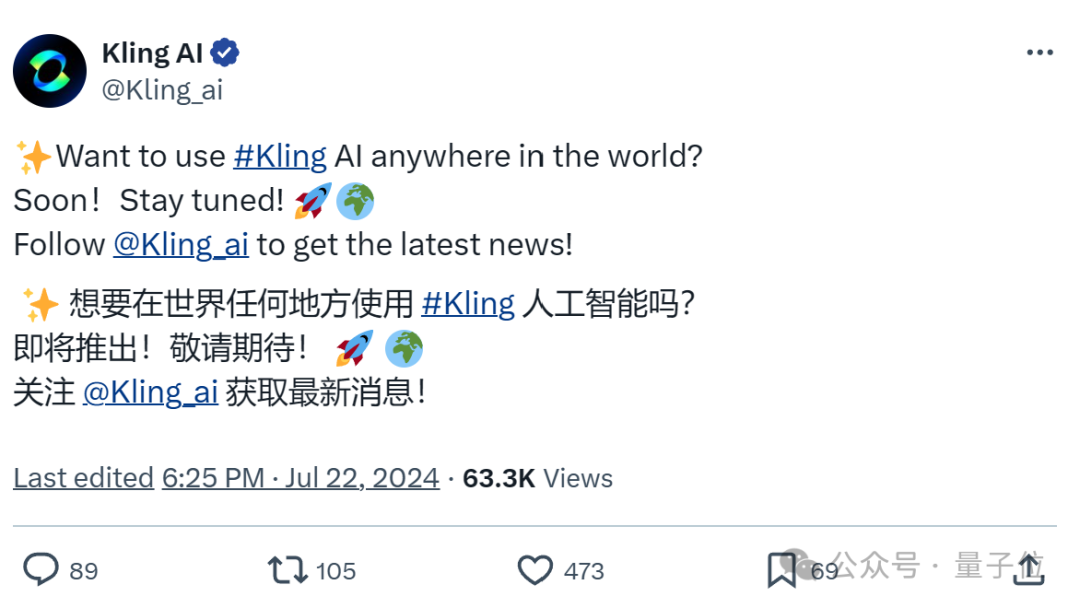Open the #Kling hashtag in English text

tap(280, 156)
